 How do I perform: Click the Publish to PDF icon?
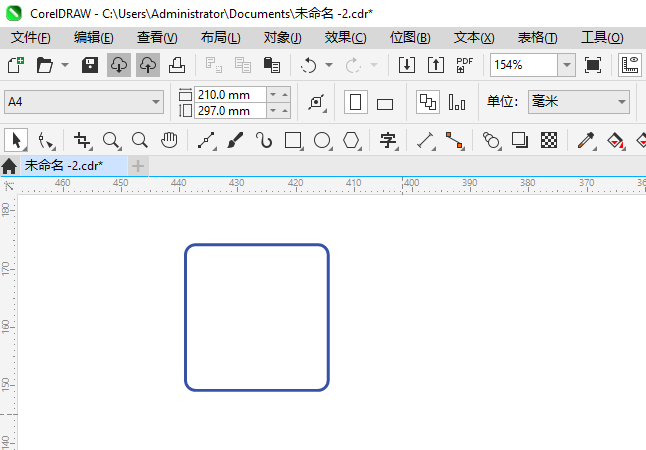[x=464, y=65]
